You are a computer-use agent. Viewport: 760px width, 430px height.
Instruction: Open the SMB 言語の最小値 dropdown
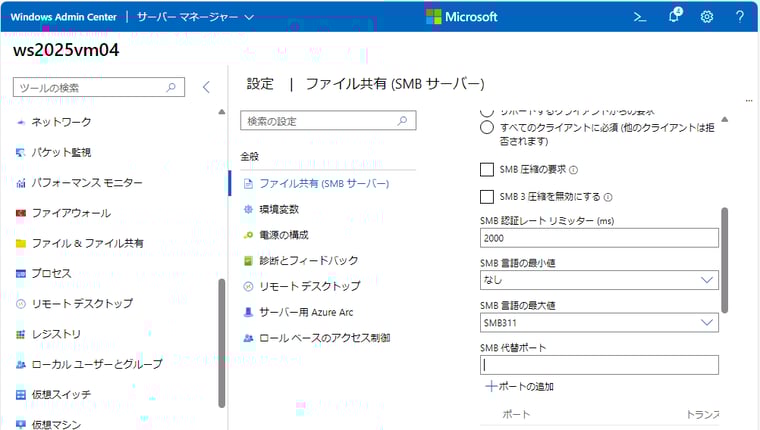(599, 280)
